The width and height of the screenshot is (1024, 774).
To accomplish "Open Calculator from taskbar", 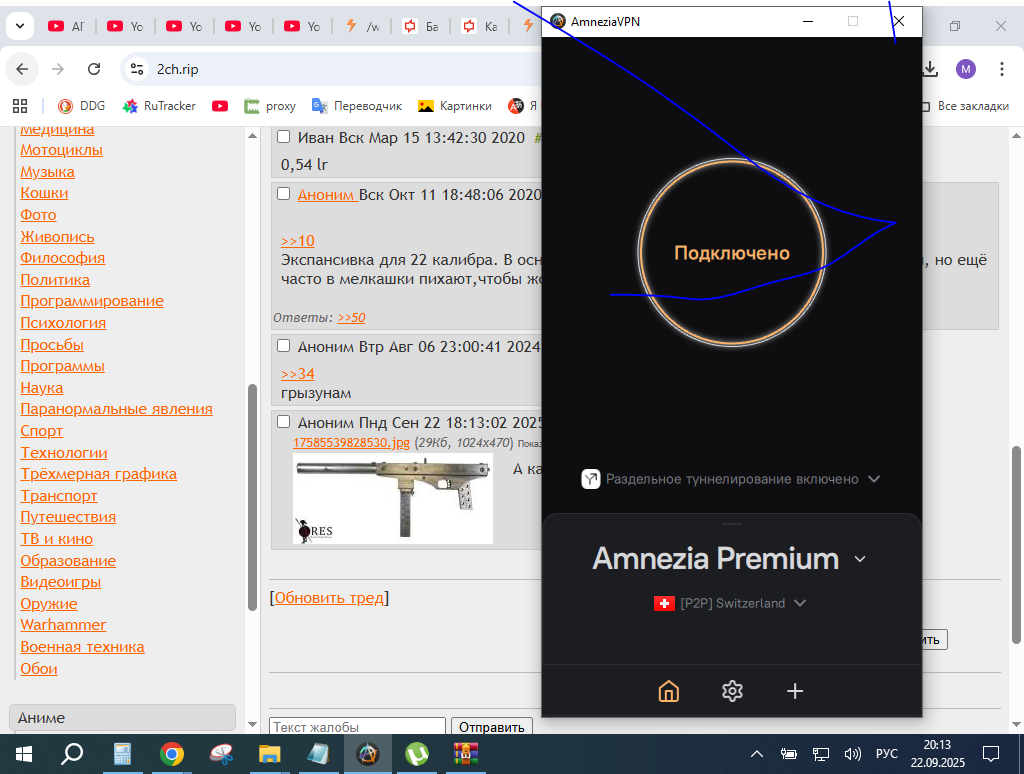I will coord(122,754).
